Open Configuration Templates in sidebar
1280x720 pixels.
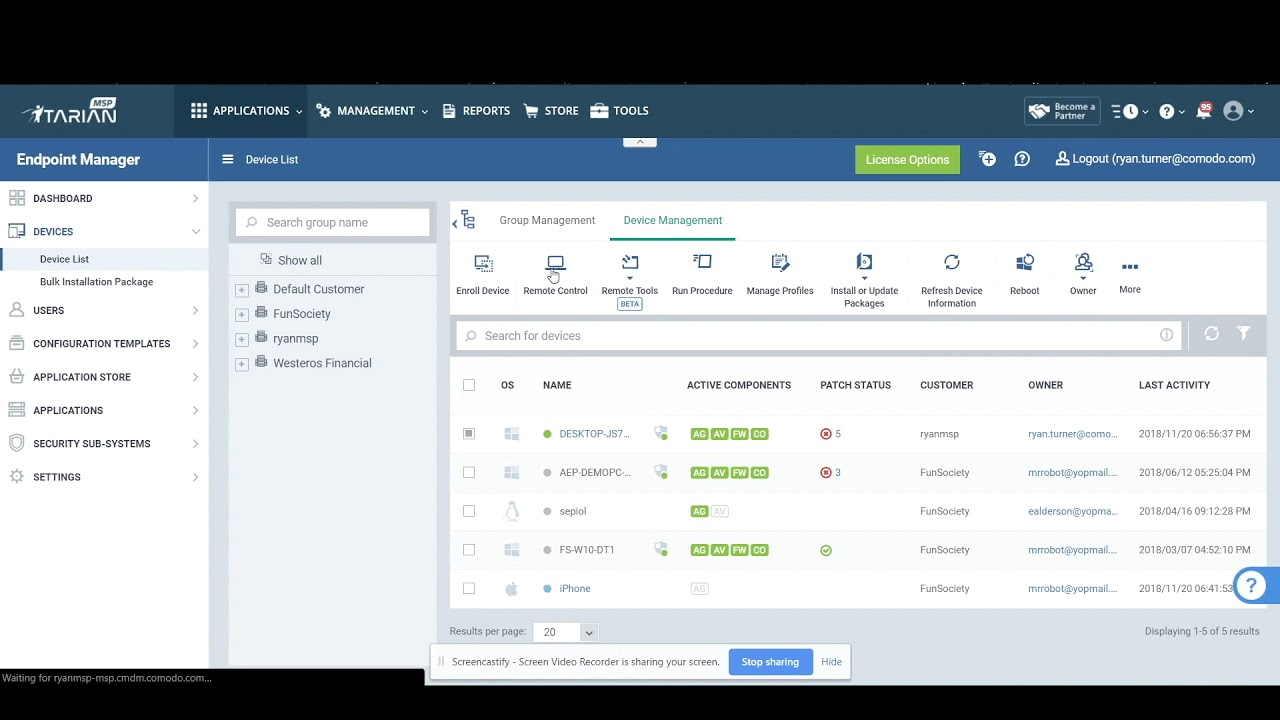coord(104,344)
